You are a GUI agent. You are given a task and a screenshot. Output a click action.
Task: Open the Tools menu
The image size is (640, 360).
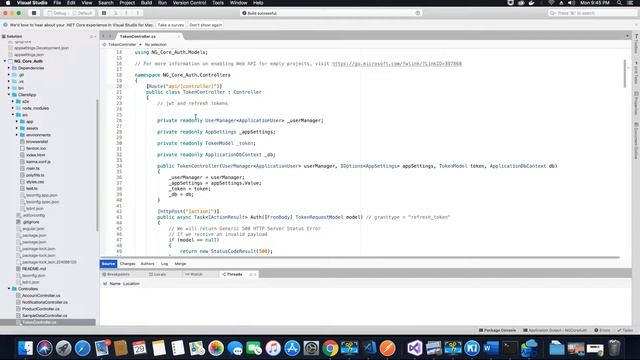tap(218, 3)
